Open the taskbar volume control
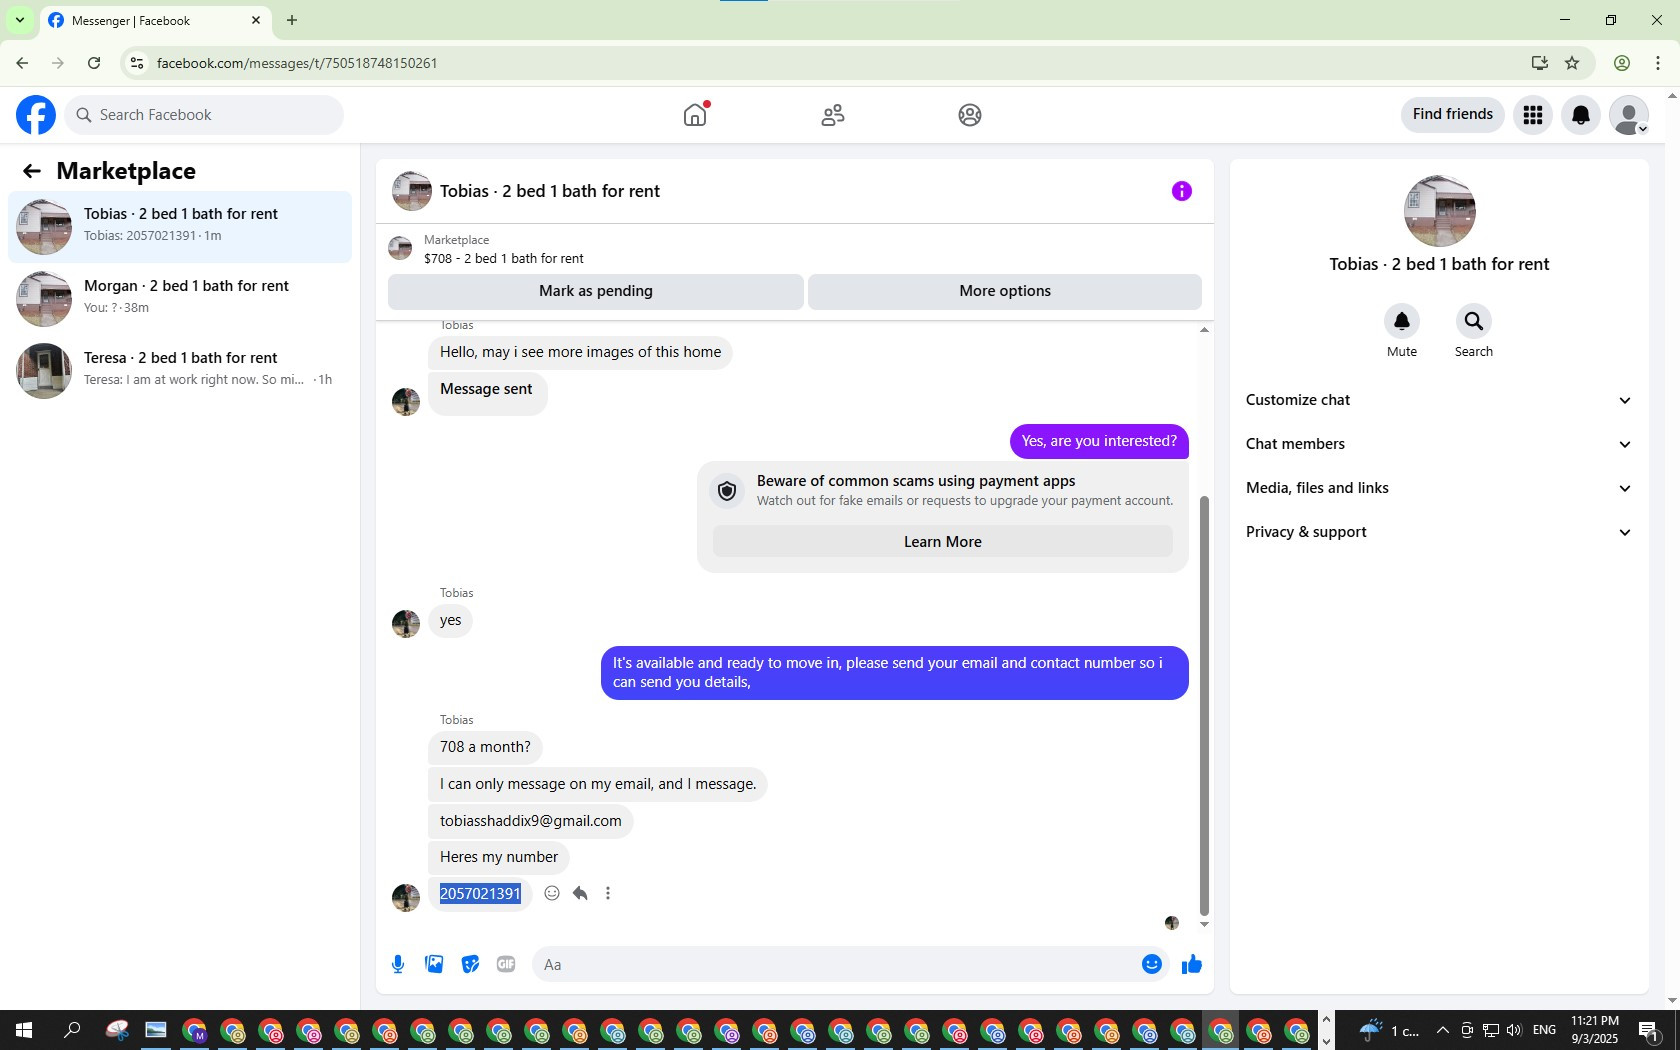The width and height of the screenshot is (1680, 1050). 1514,1030
